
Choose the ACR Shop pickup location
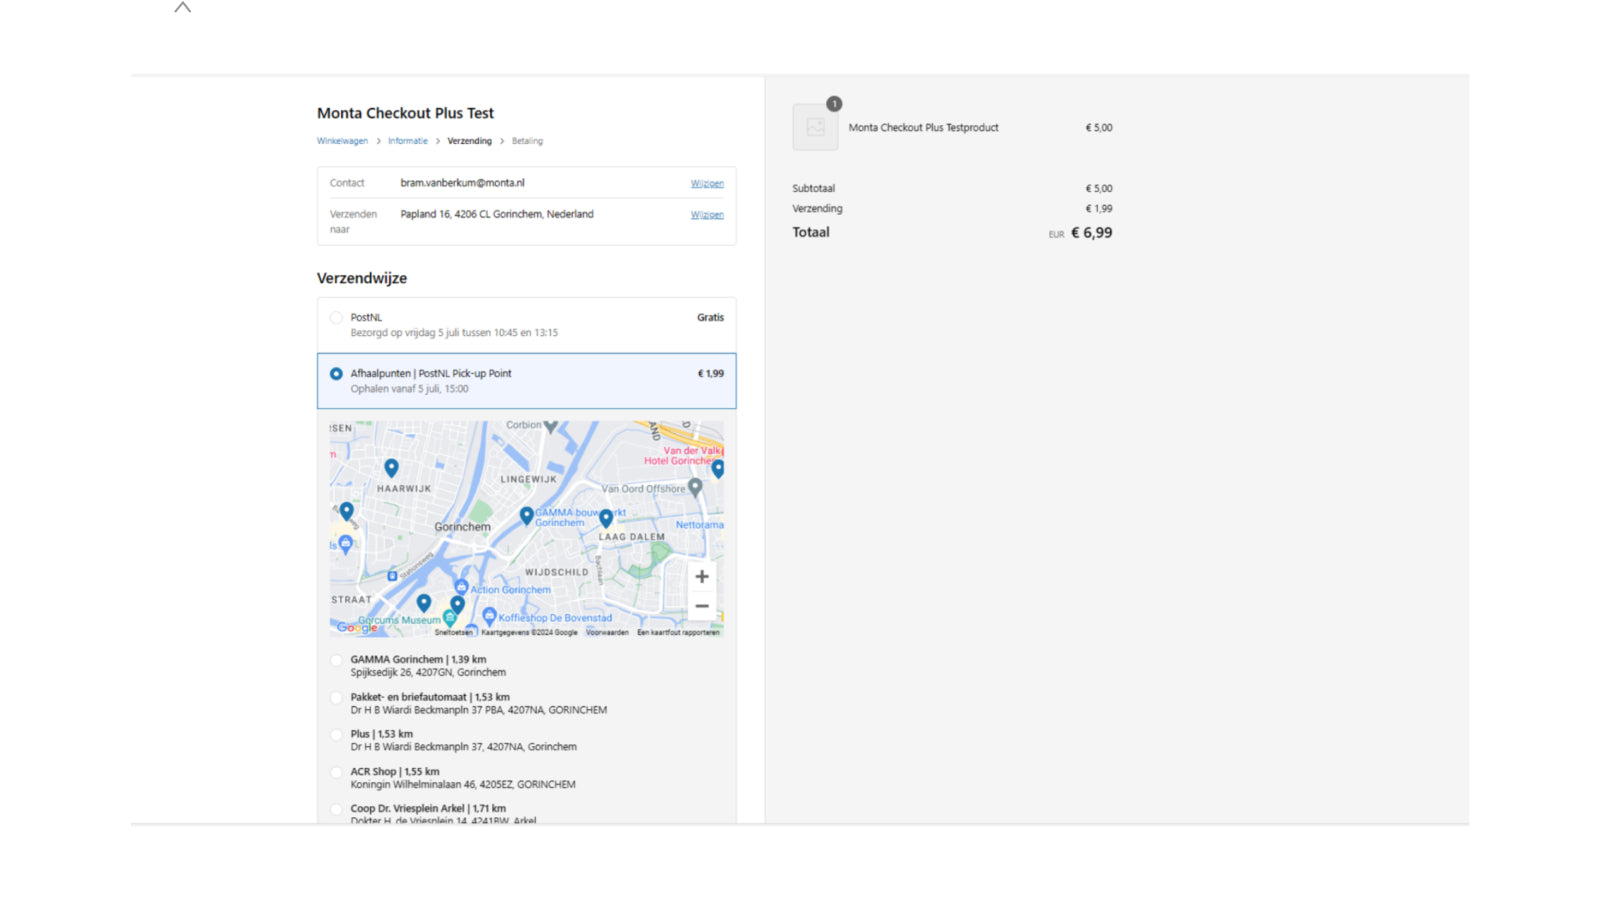(336, 772)
